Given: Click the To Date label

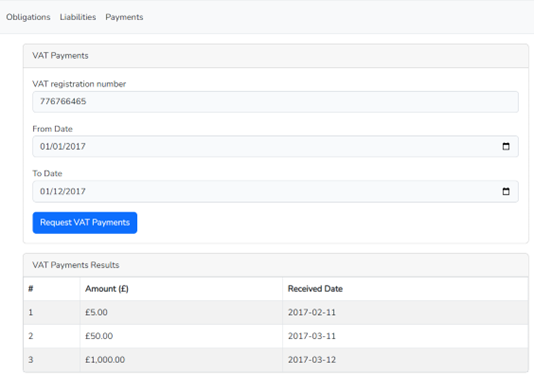Looking at the screenshot, I should 47,174.
